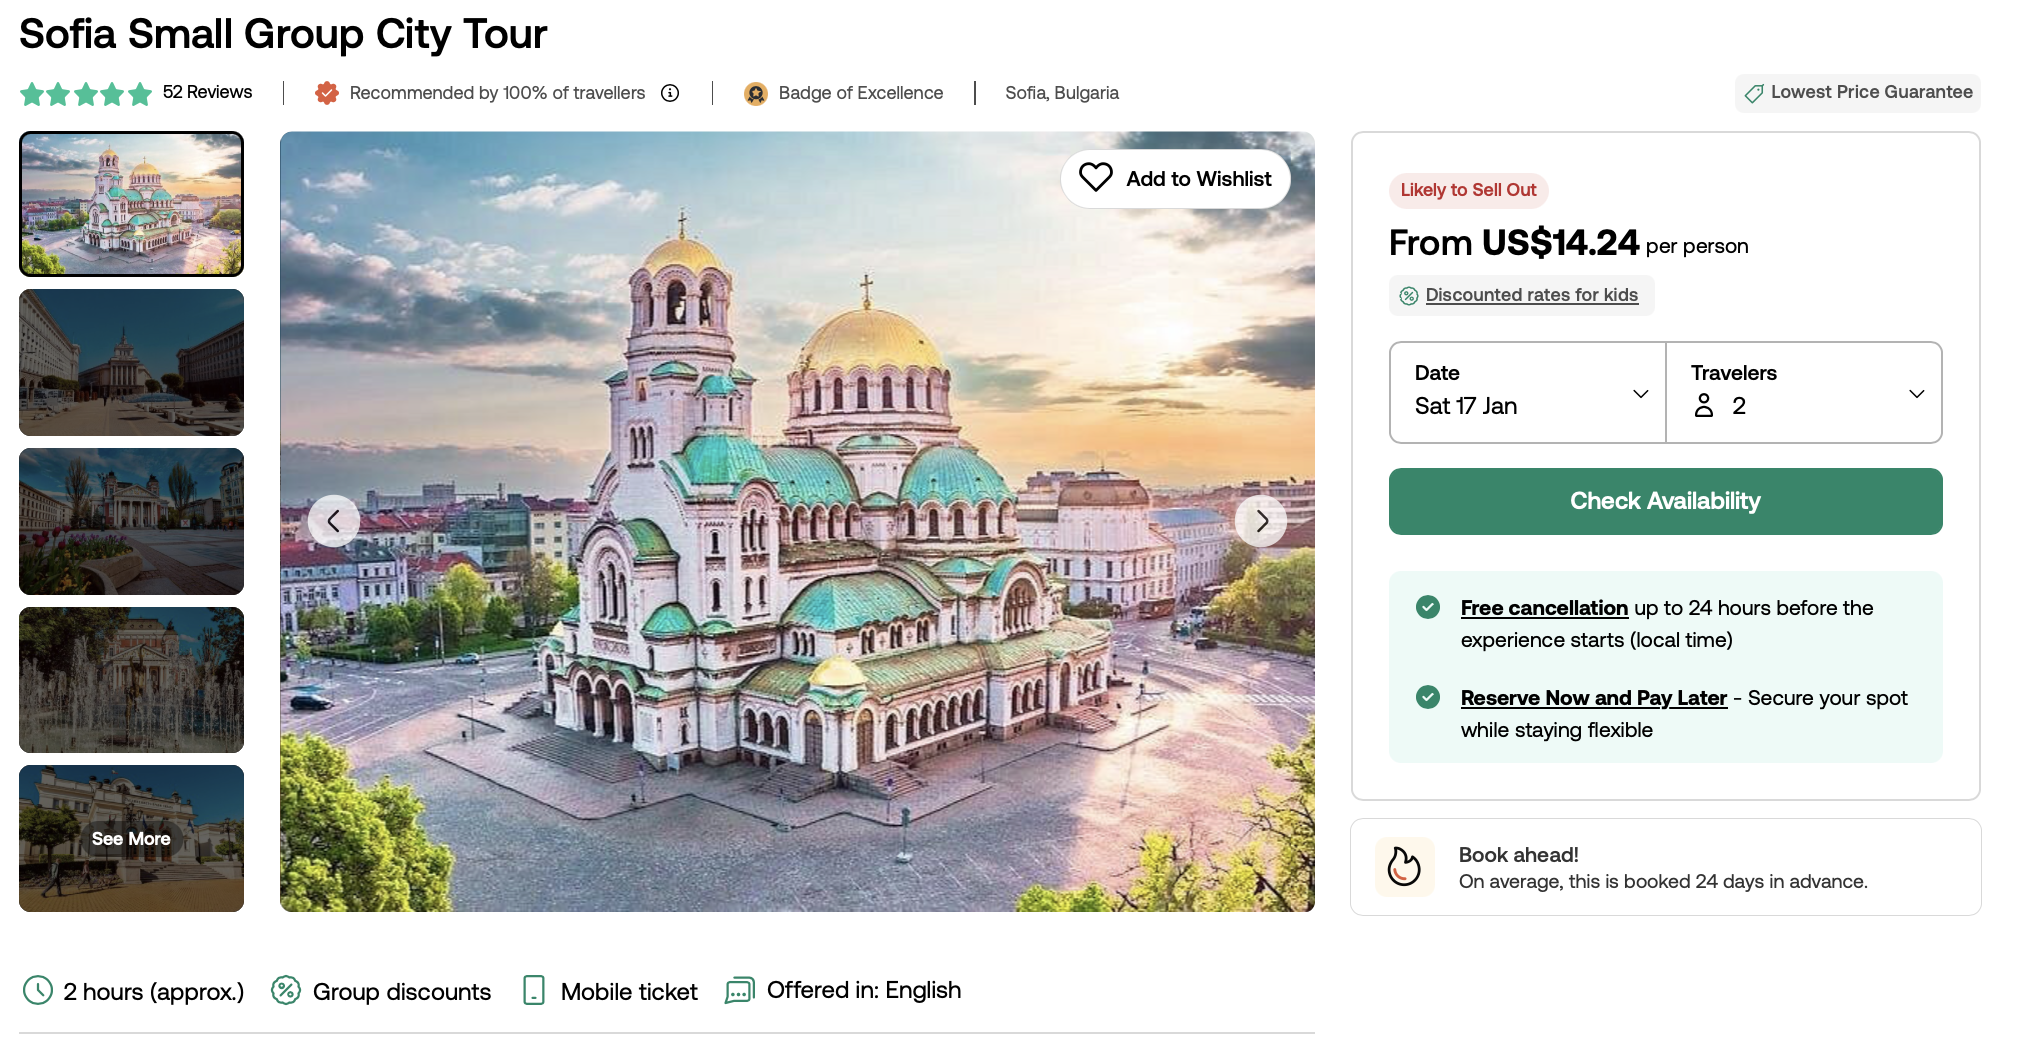This screenshot has height=1054, width=2030.
Task: Click the flame Book ahead icon
Action: click(1404, 867)
